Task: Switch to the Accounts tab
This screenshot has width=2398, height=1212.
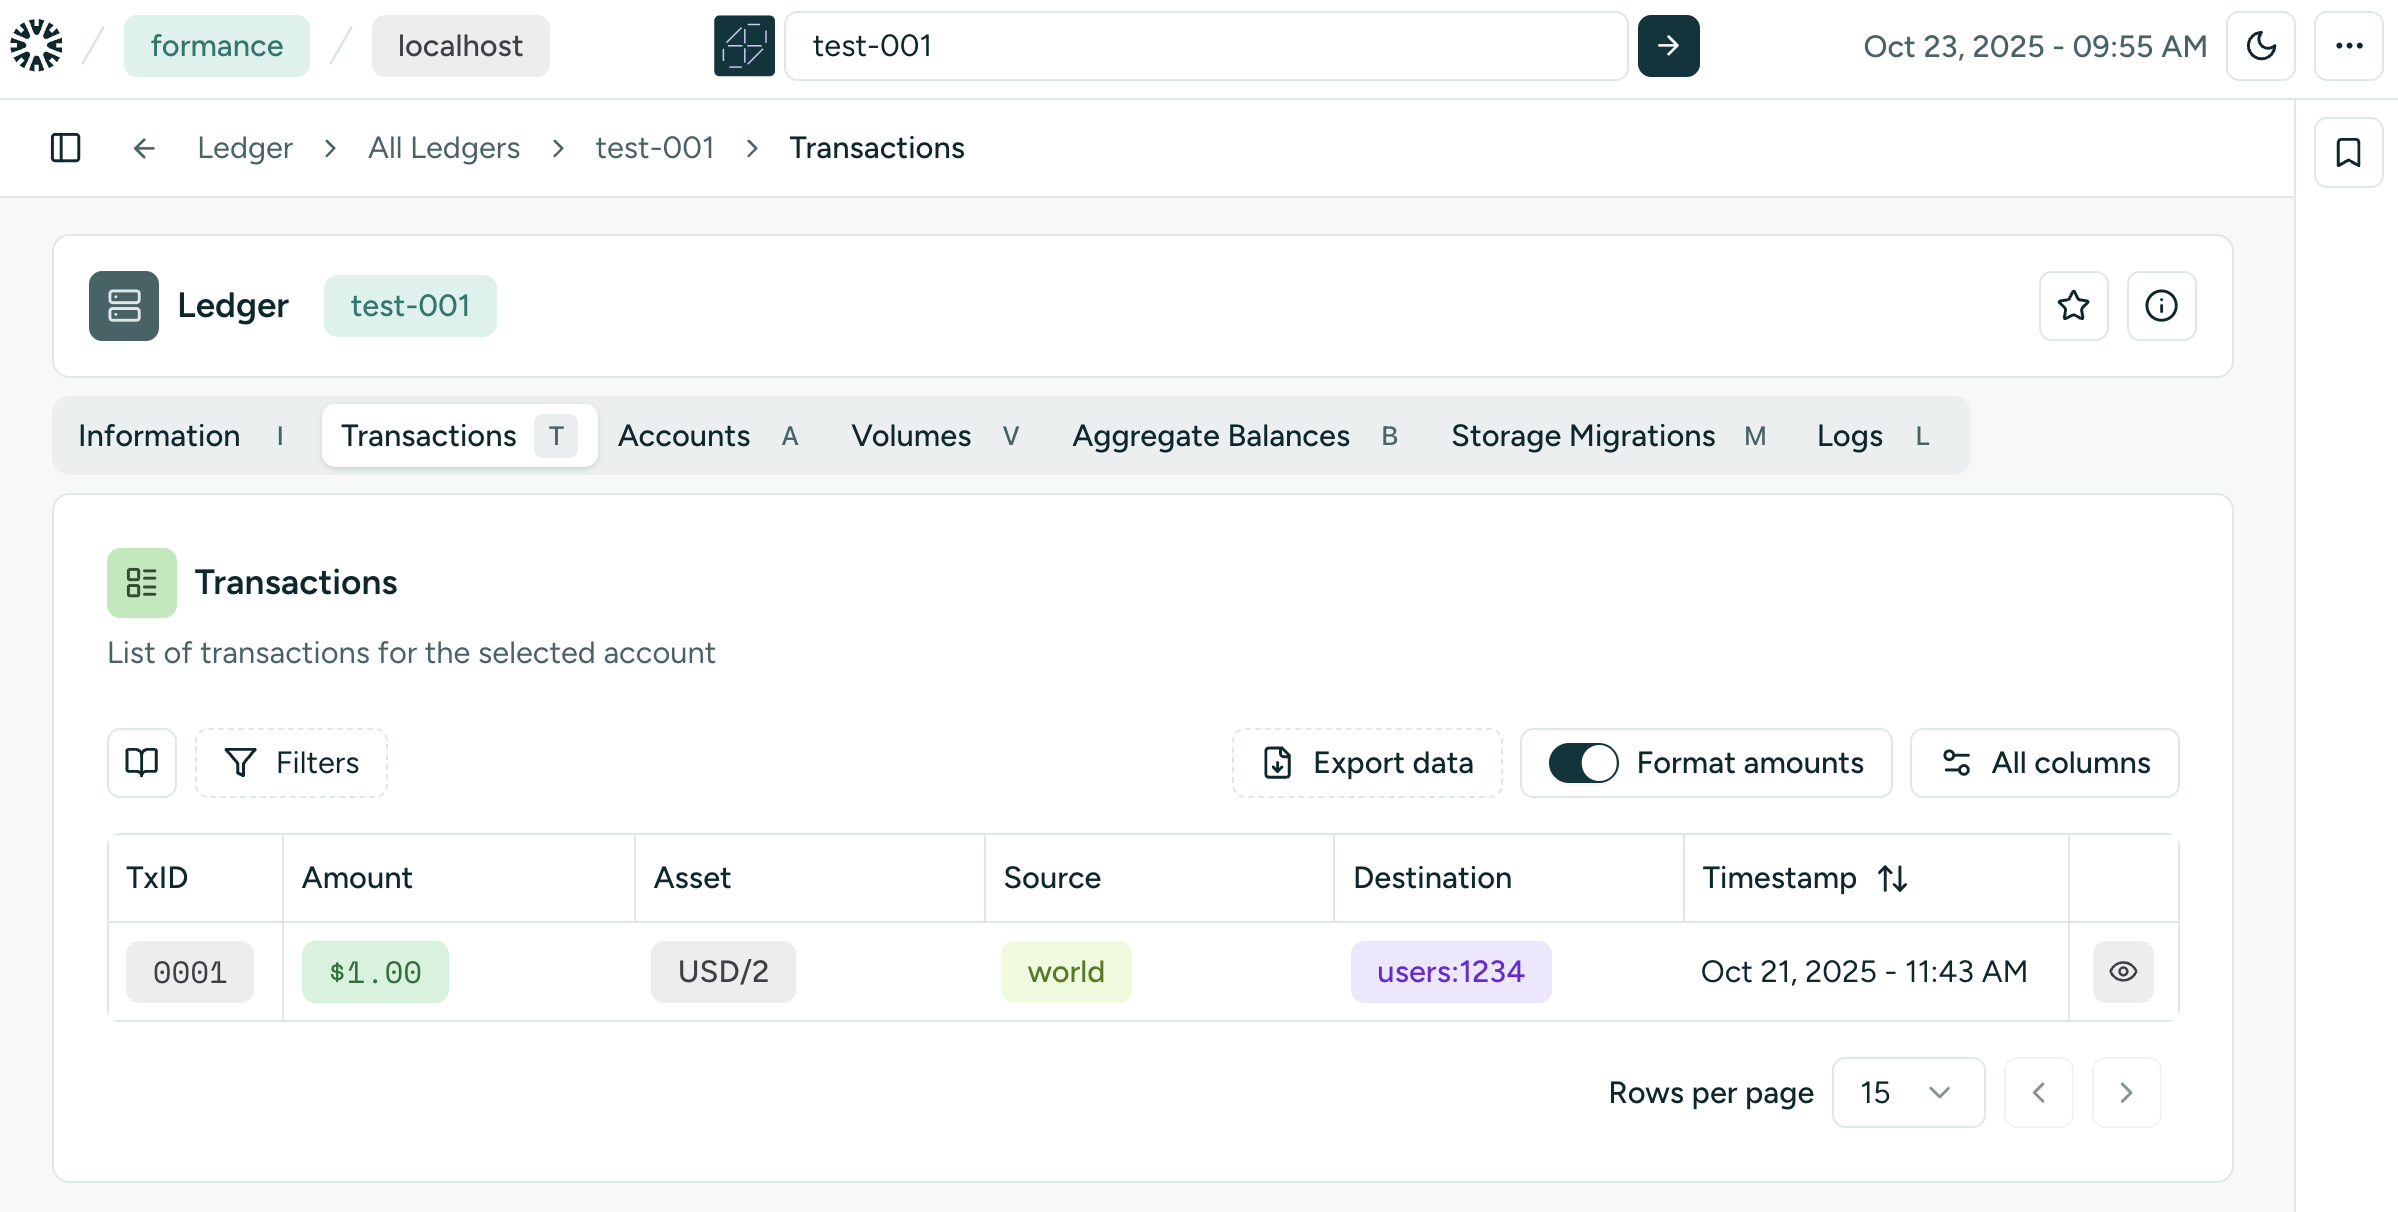Action: tap(685, 436)
